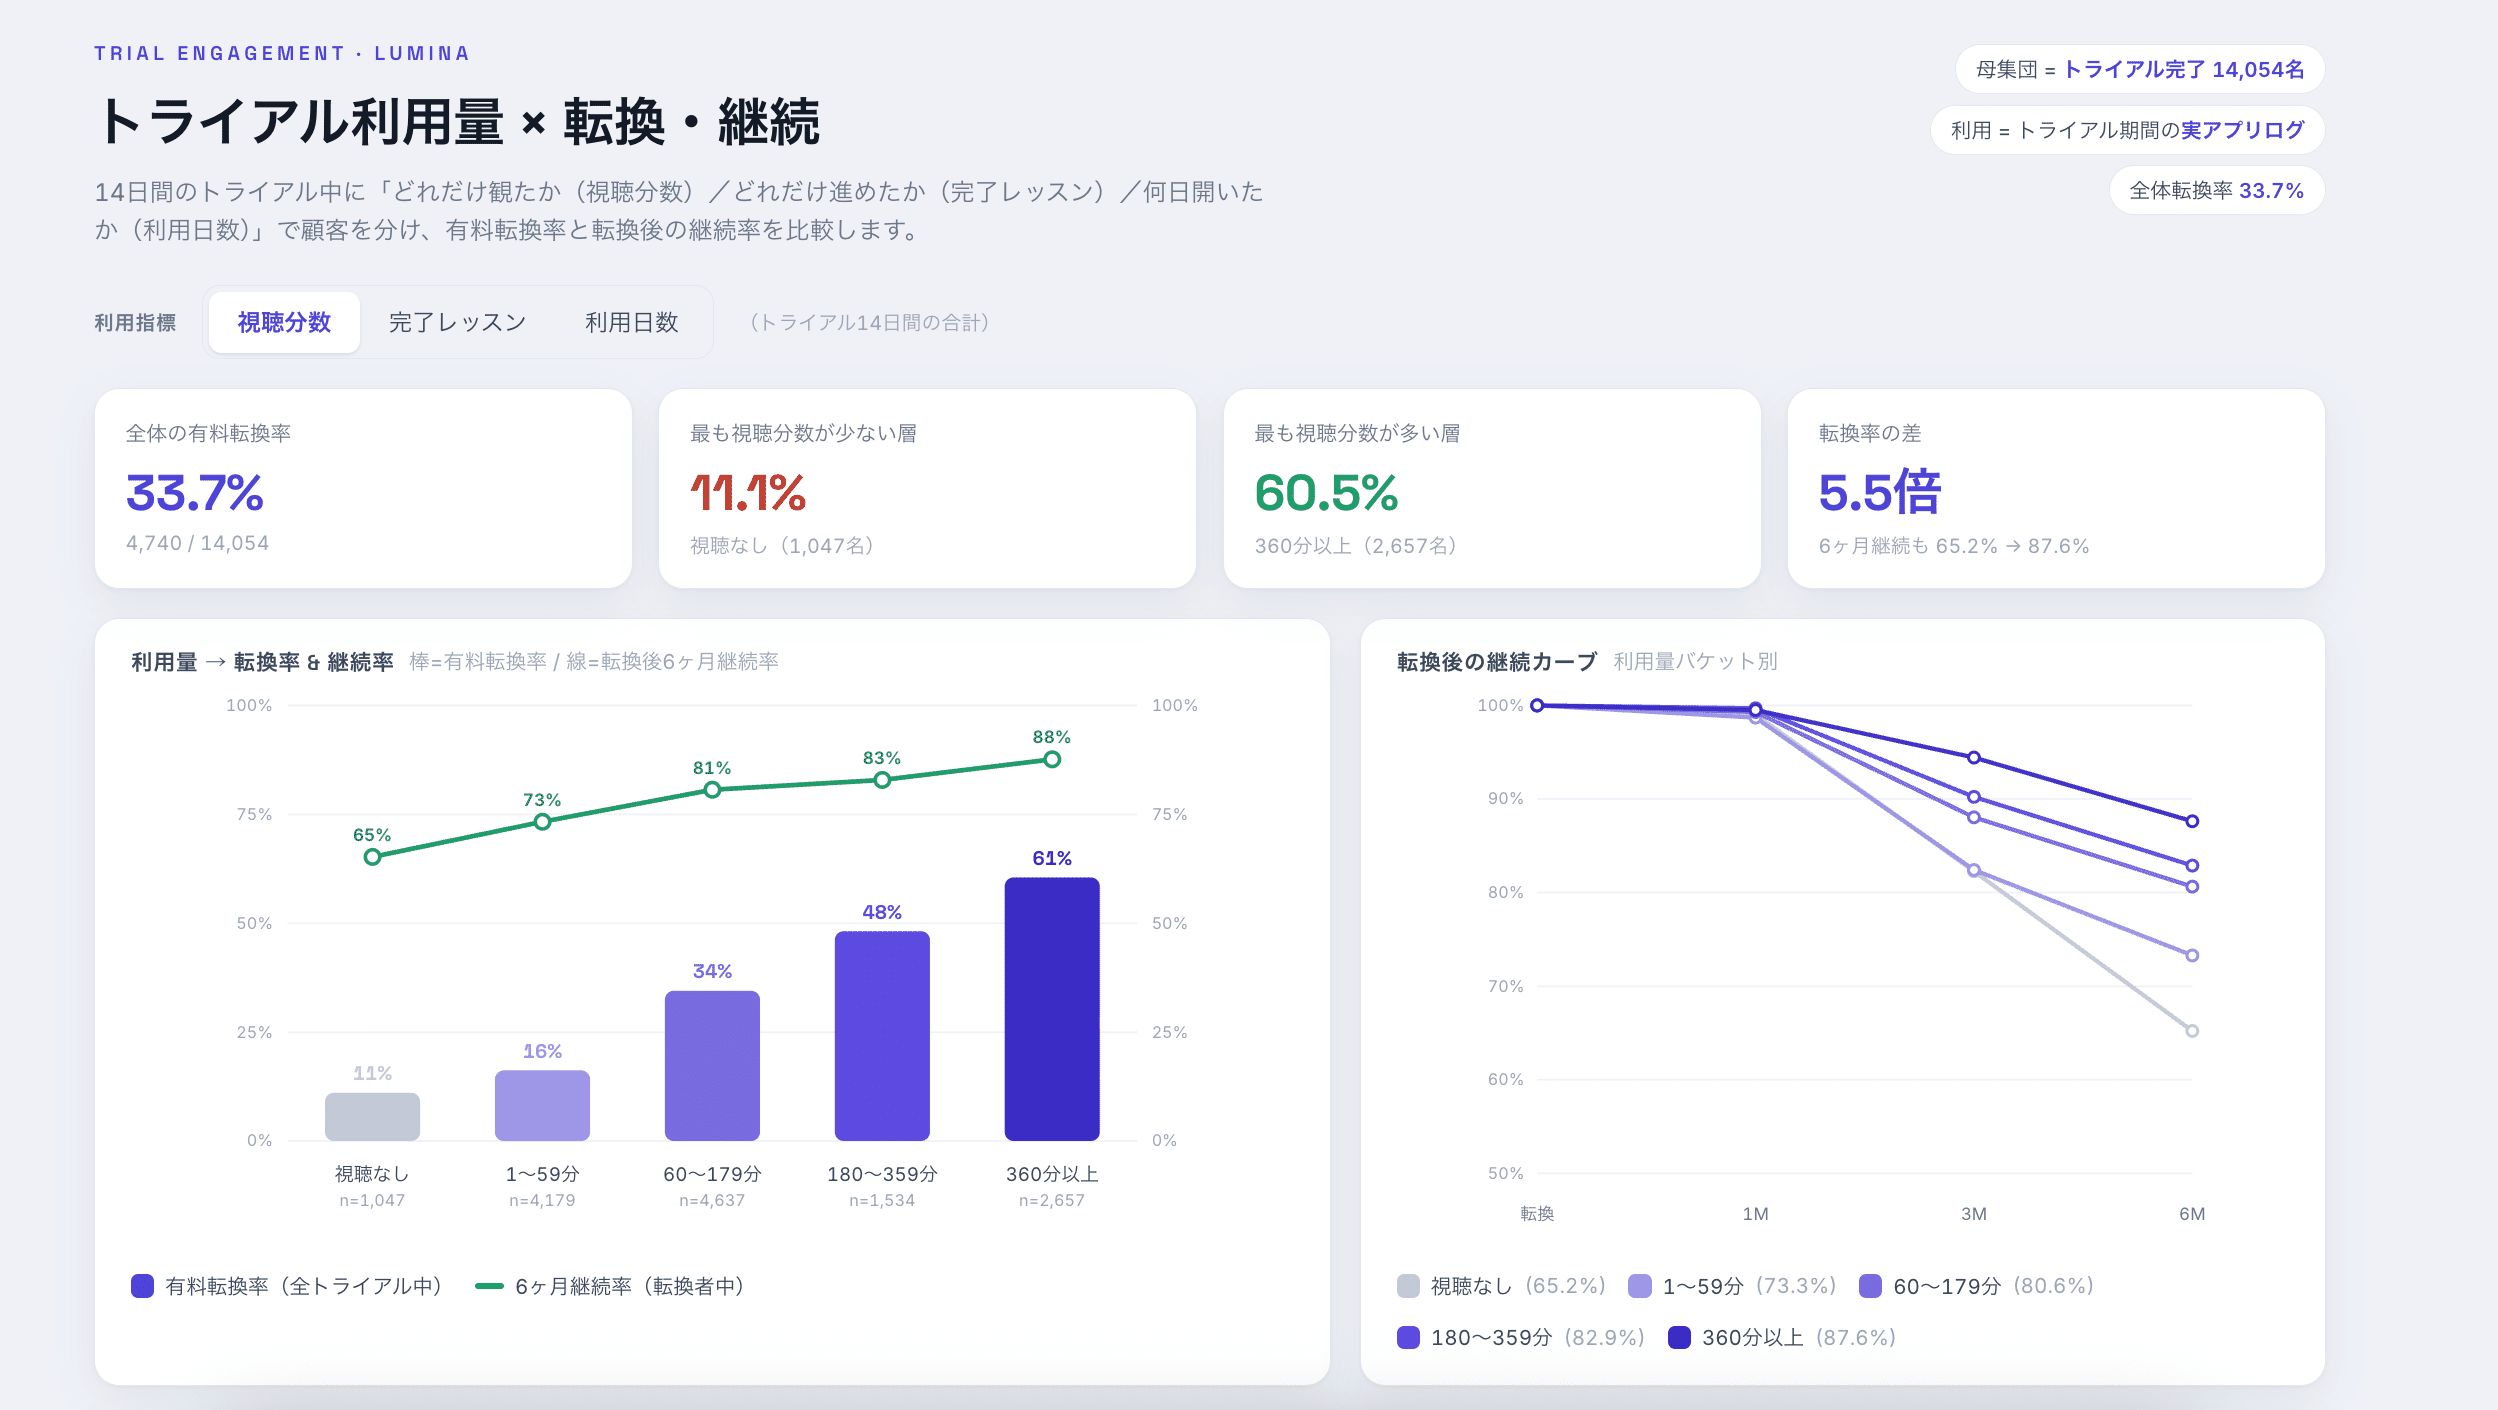Click the 3M point of 360分以上 curve
Image resolution: width=2498 pixels, height=1410 pixels.
(x=1974, y=758)
